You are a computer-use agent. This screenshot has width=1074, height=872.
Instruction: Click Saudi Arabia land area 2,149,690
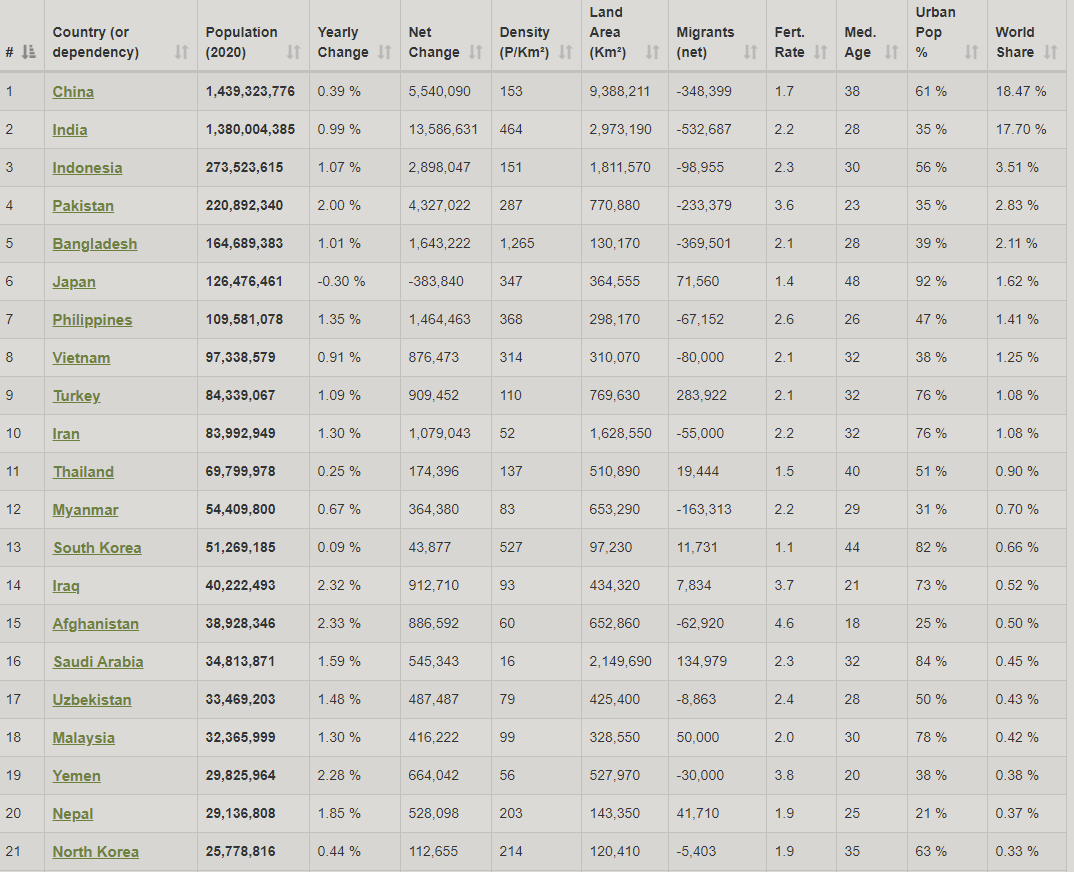point(621,662)
